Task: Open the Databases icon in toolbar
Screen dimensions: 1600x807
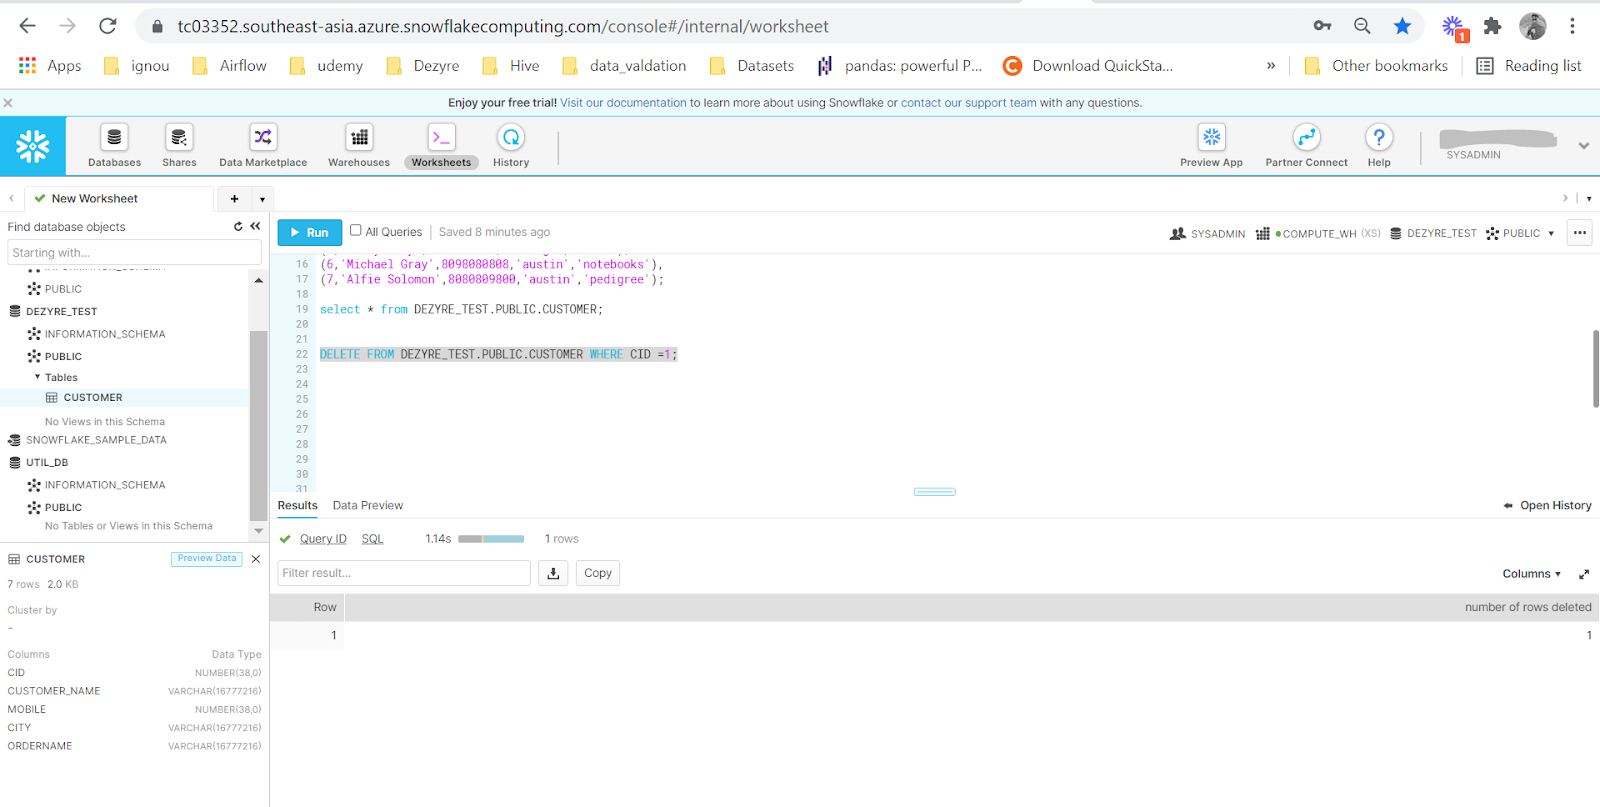Action: pyautogui.click(x=114, y=138)
